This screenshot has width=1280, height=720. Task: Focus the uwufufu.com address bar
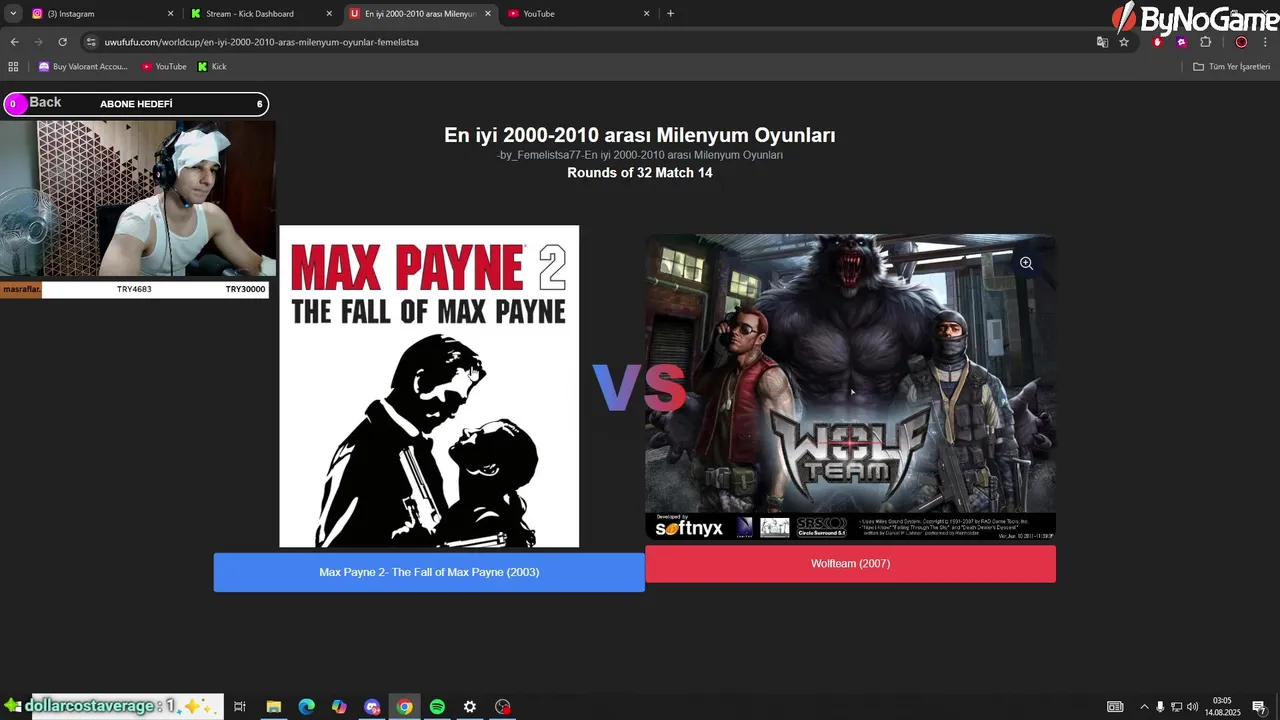pos(590,42)
